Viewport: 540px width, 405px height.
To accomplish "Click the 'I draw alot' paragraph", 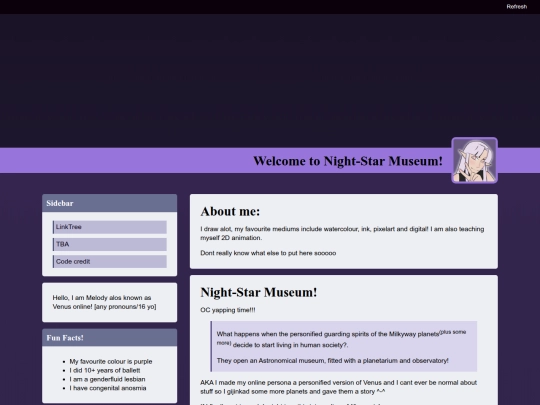I will tap(342, 233).
